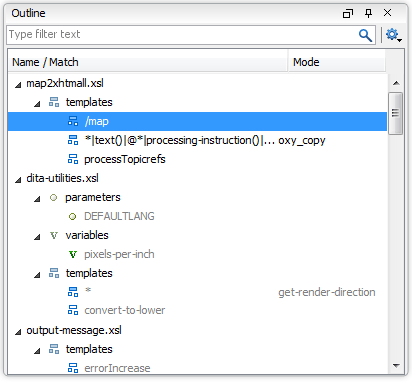Click the search magnifier icon in filter box
The height and width of the screenshot is (382, 412).
[x=365, y=35]
